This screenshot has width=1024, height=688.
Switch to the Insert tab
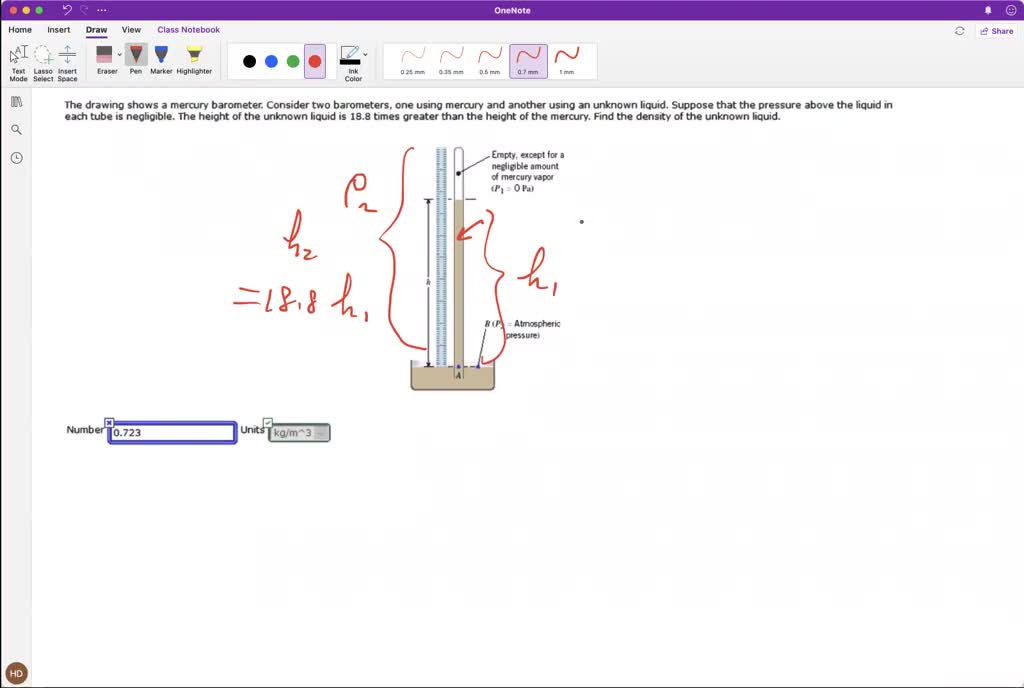[x=59, y=30]
